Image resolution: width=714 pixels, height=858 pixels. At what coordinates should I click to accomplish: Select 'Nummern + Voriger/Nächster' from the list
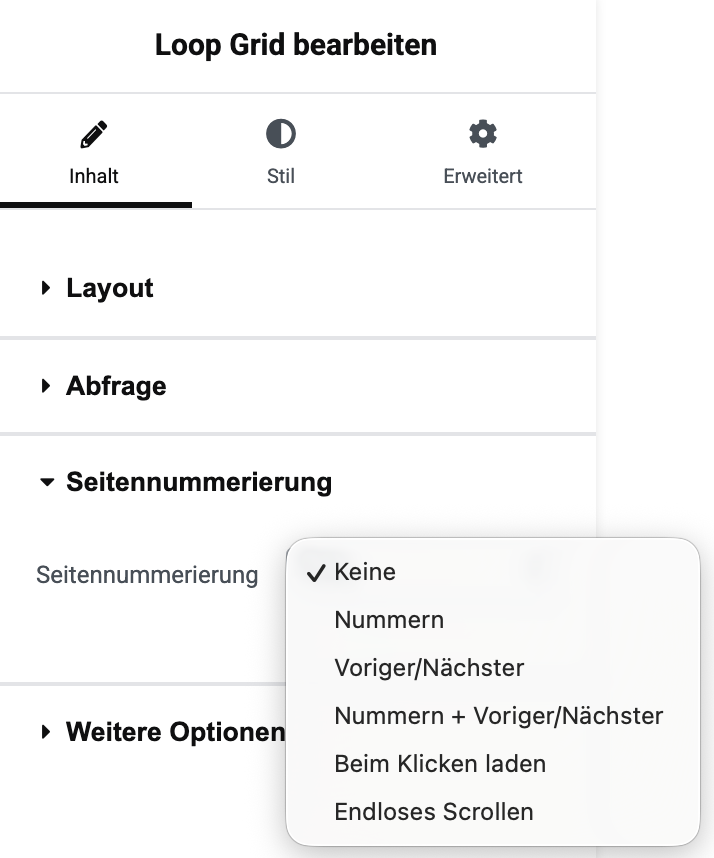(498, 715)
